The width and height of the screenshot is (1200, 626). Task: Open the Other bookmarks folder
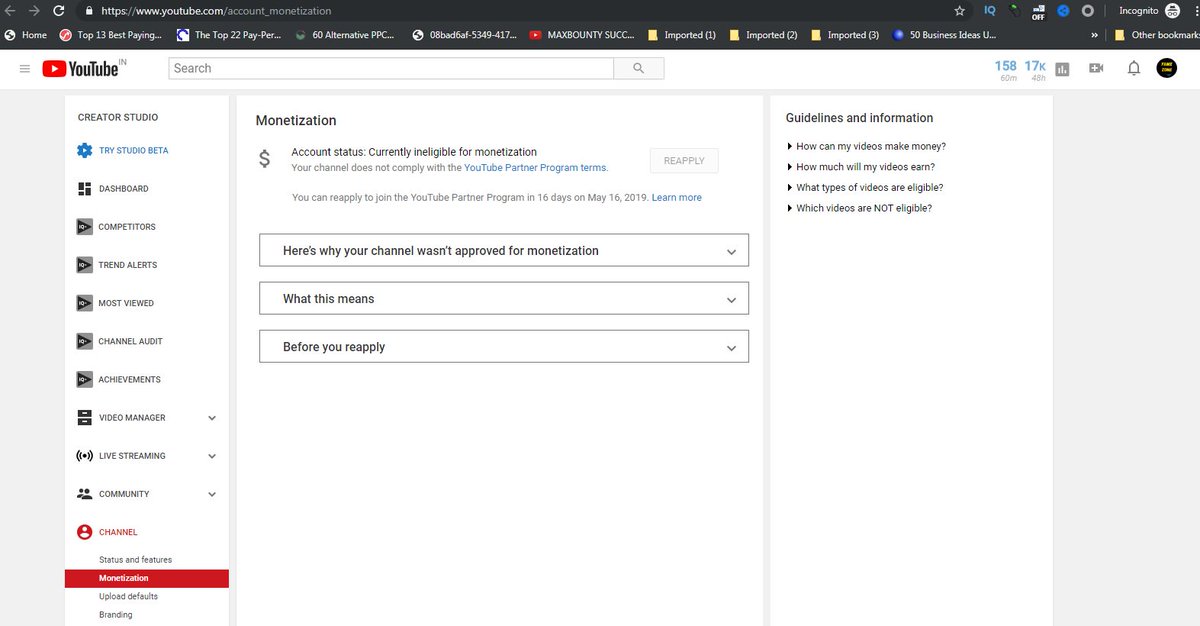1157,35
